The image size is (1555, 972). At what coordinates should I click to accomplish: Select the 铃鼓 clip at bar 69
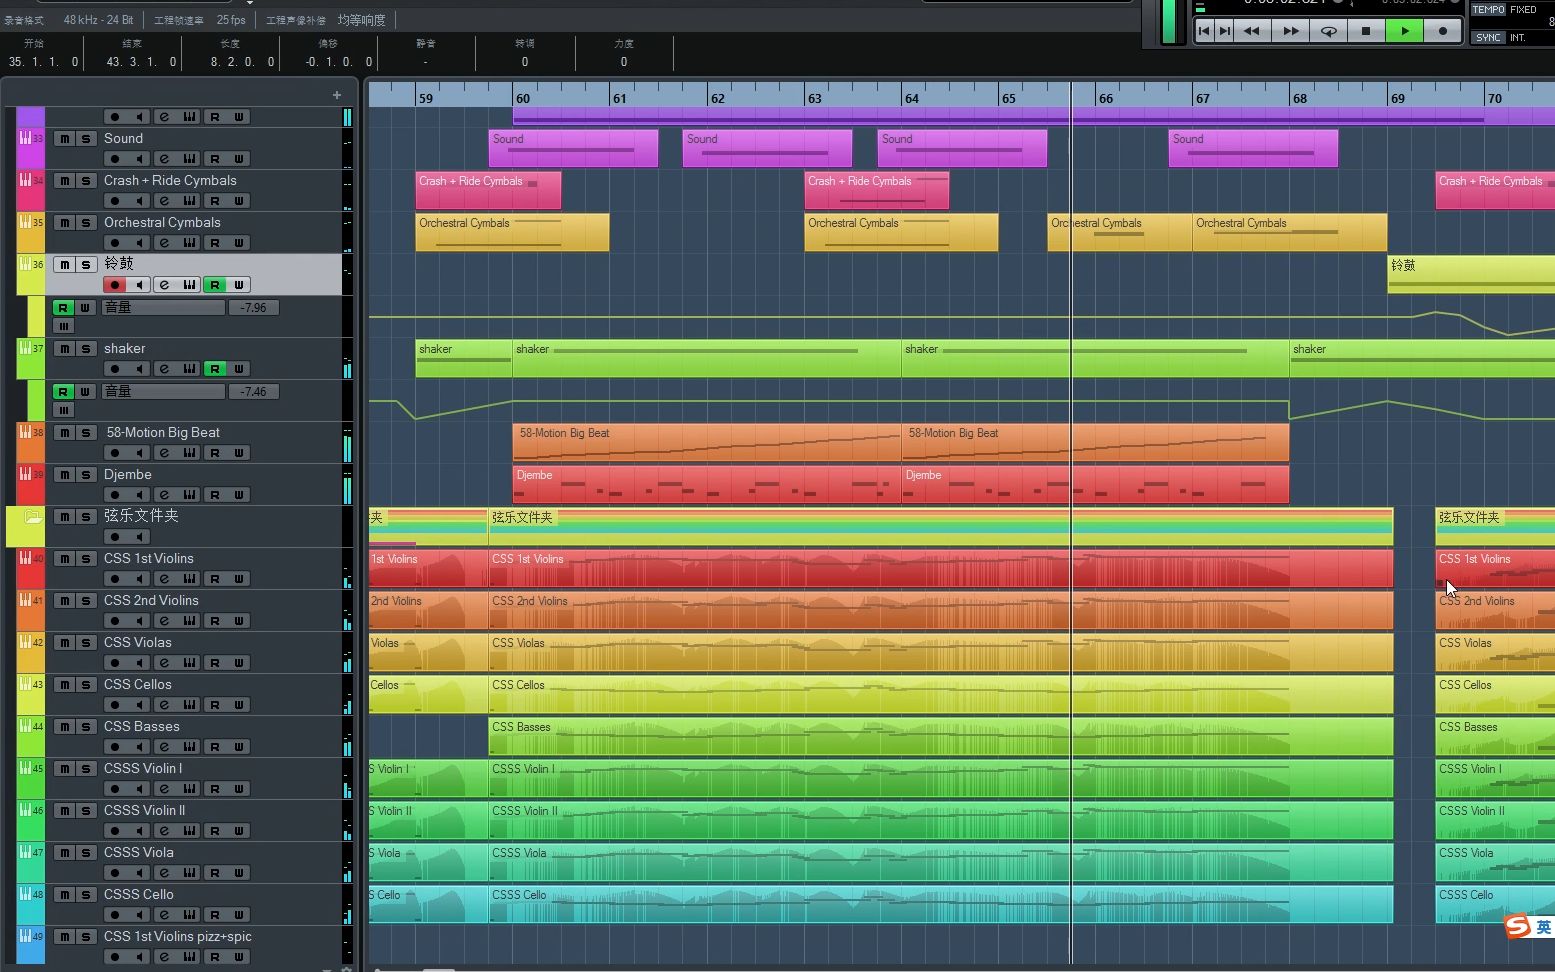[1471, 274]
